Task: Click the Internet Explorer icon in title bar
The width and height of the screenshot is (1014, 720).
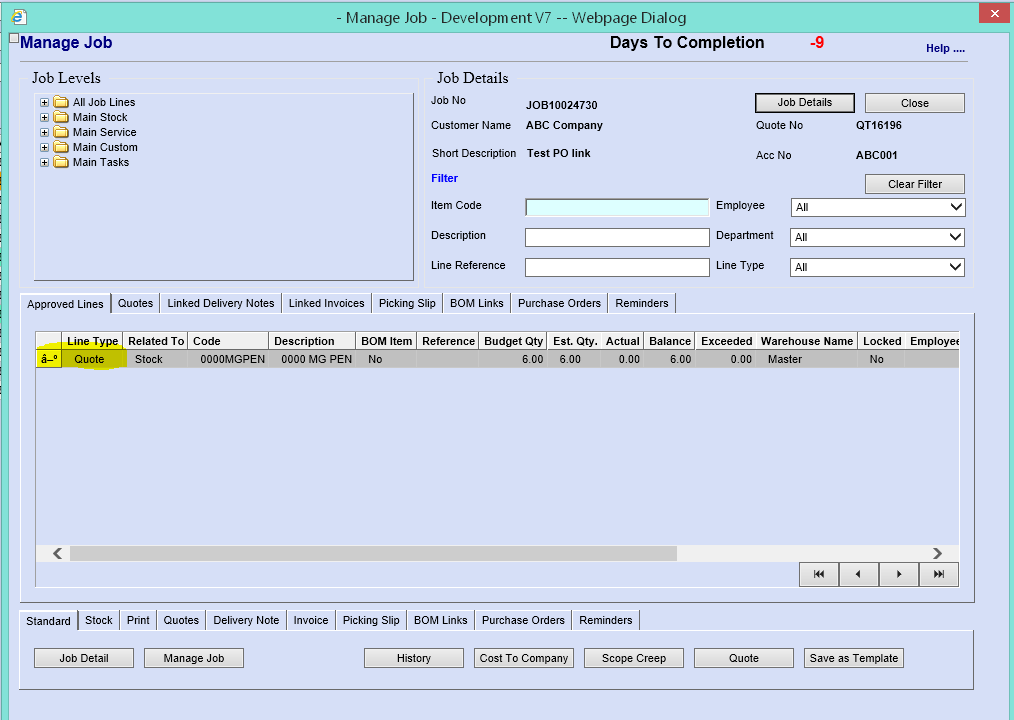Action: tap(18, 16)
